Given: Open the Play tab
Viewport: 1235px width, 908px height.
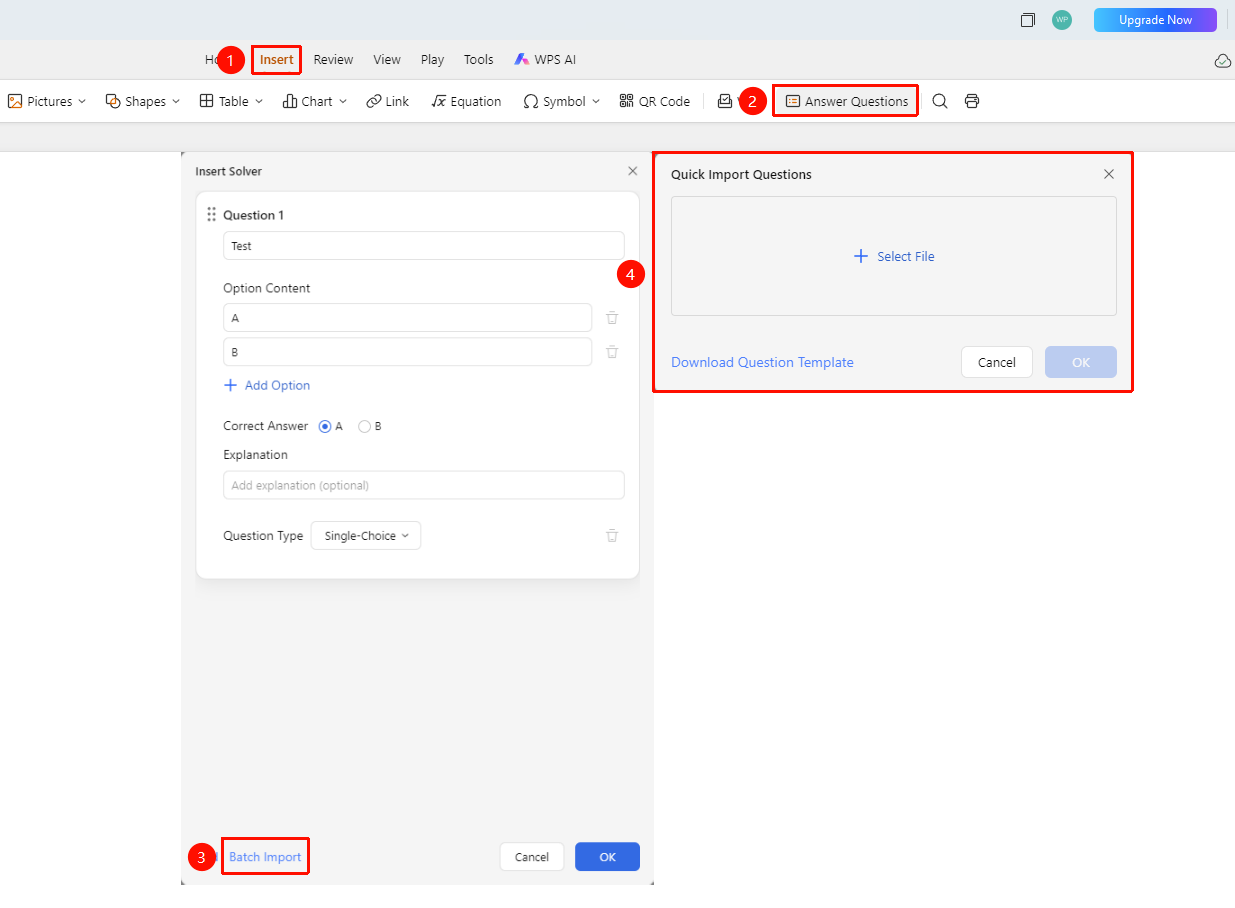Looking at the screenshot, I should (432, 60).
